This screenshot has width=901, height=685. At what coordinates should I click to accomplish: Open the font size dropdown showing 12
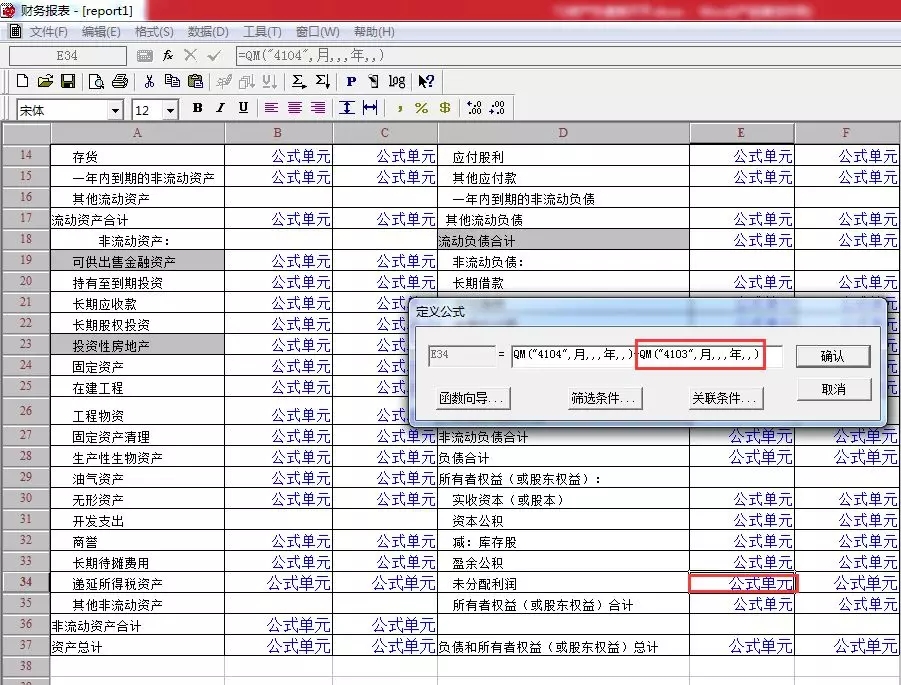click(x=170, y=108)
